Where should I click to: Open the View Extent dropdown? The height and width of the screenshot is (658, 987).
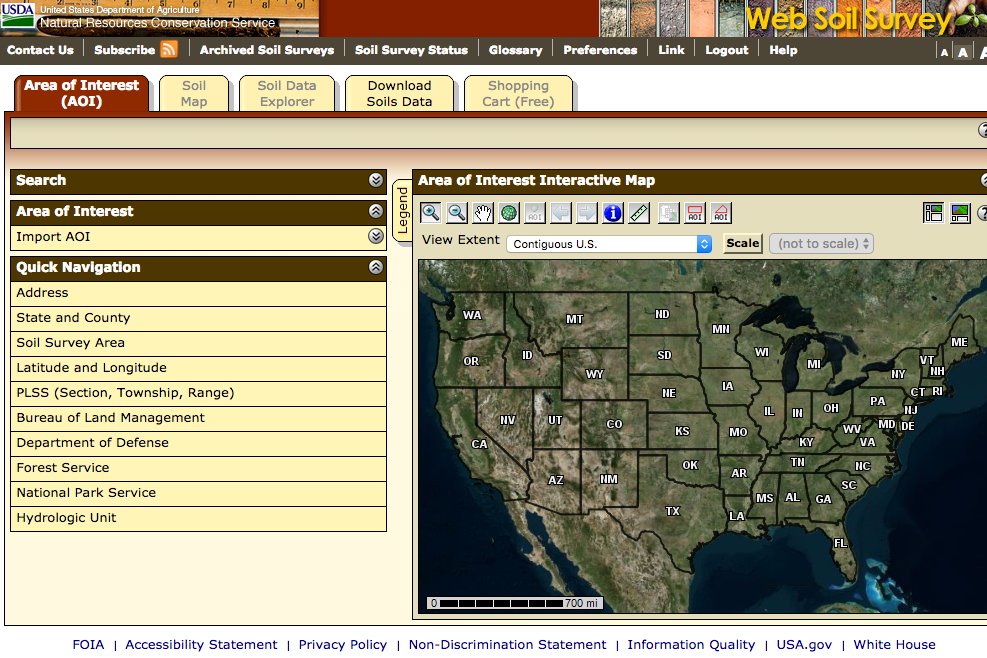pyautogui.click(x=609, y=244)
